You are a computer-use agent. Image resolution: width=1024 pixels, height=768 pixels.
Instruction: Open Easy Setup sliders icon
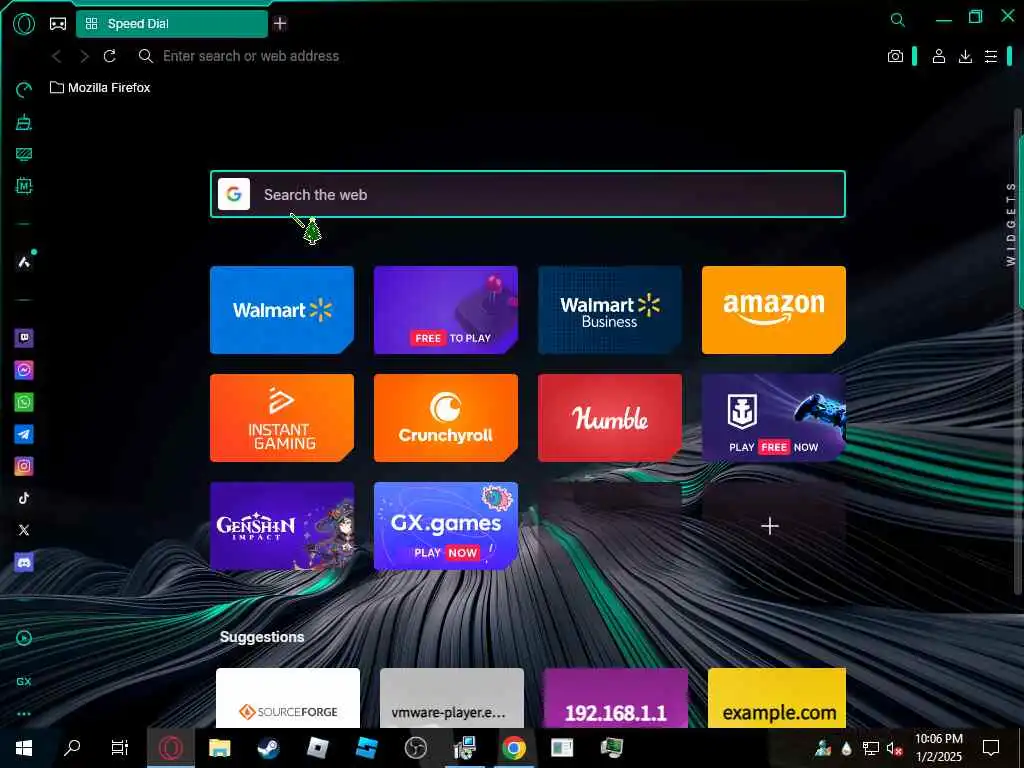(x=991, y=56)
